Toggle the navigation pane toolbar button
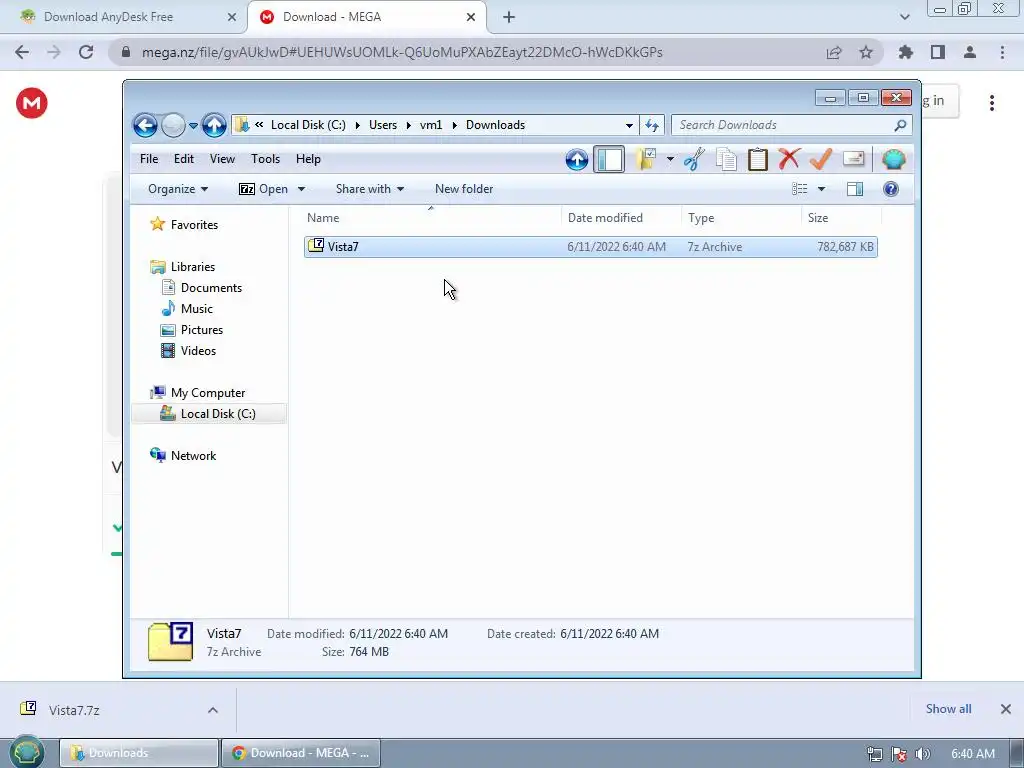 point(609,159)
